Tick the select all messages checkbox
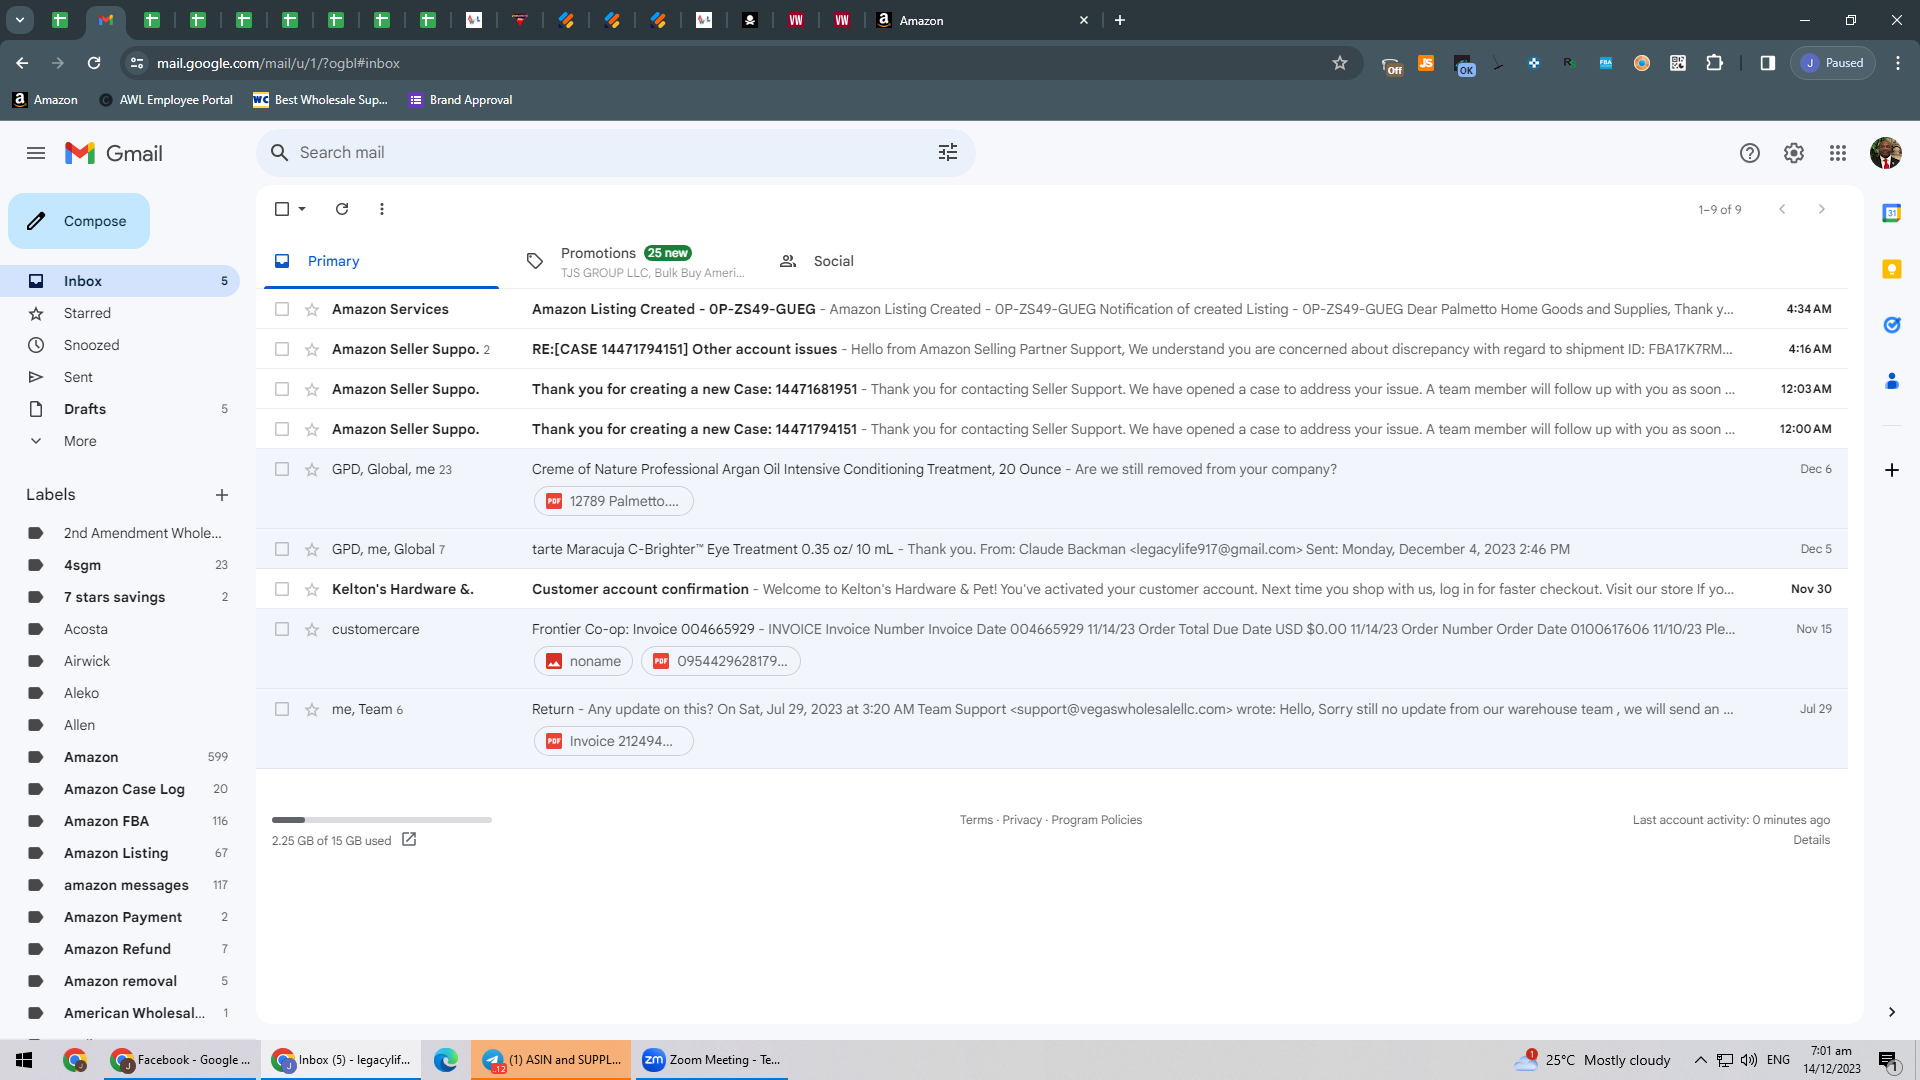 (282, 209)
